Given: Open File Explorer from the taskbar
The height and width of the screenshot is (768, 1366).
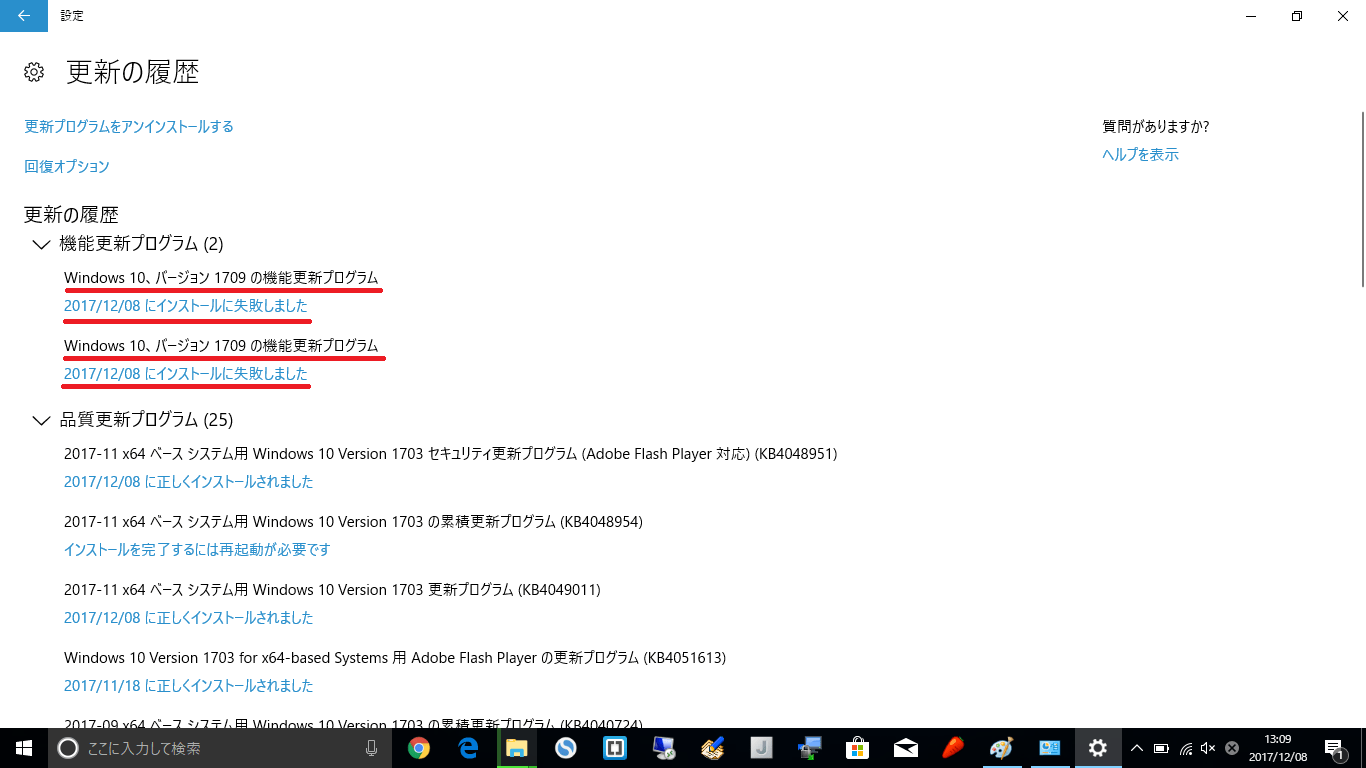Looking at the screenshot, I should (x=517, y=748).
